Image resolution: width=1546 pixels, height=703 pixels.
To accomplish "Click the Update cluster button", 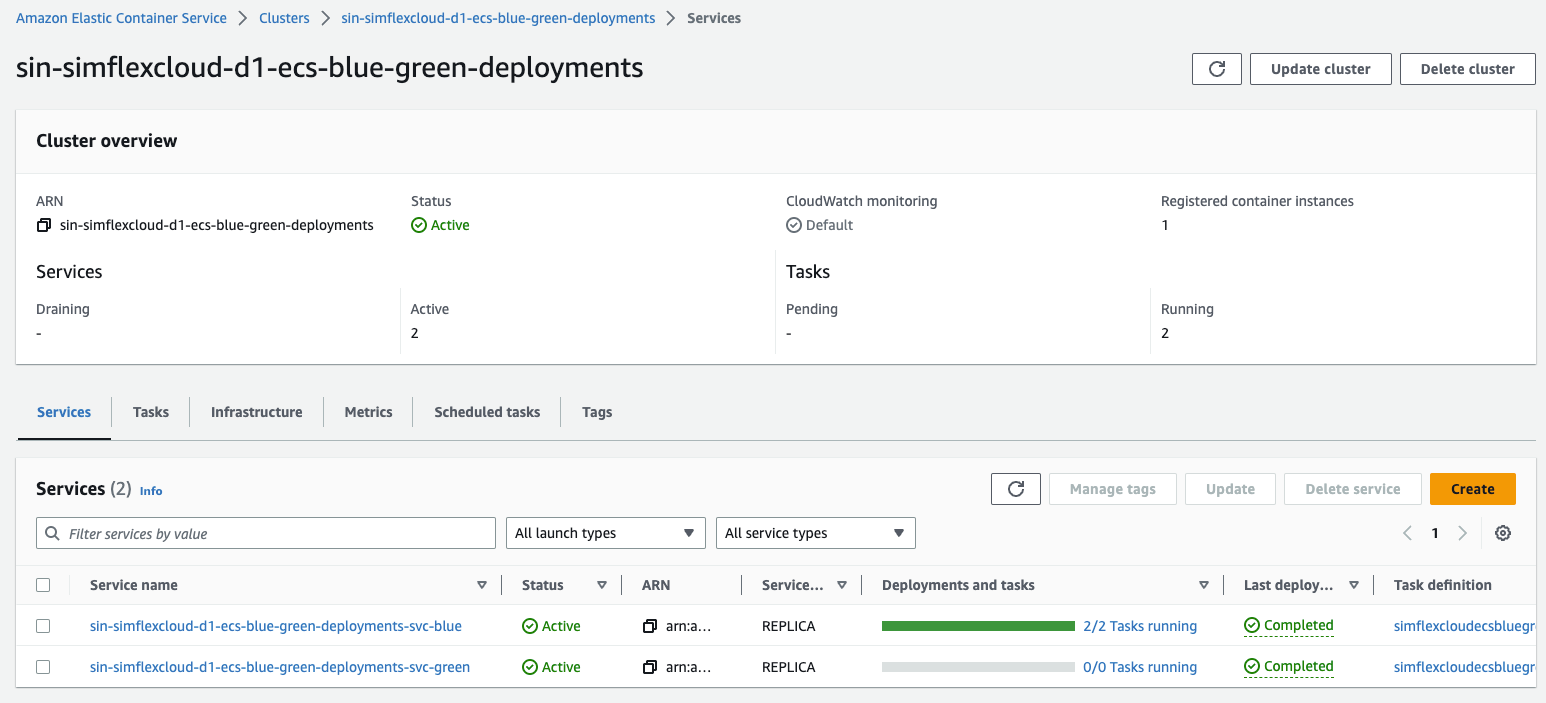I will pos(1321,69).
